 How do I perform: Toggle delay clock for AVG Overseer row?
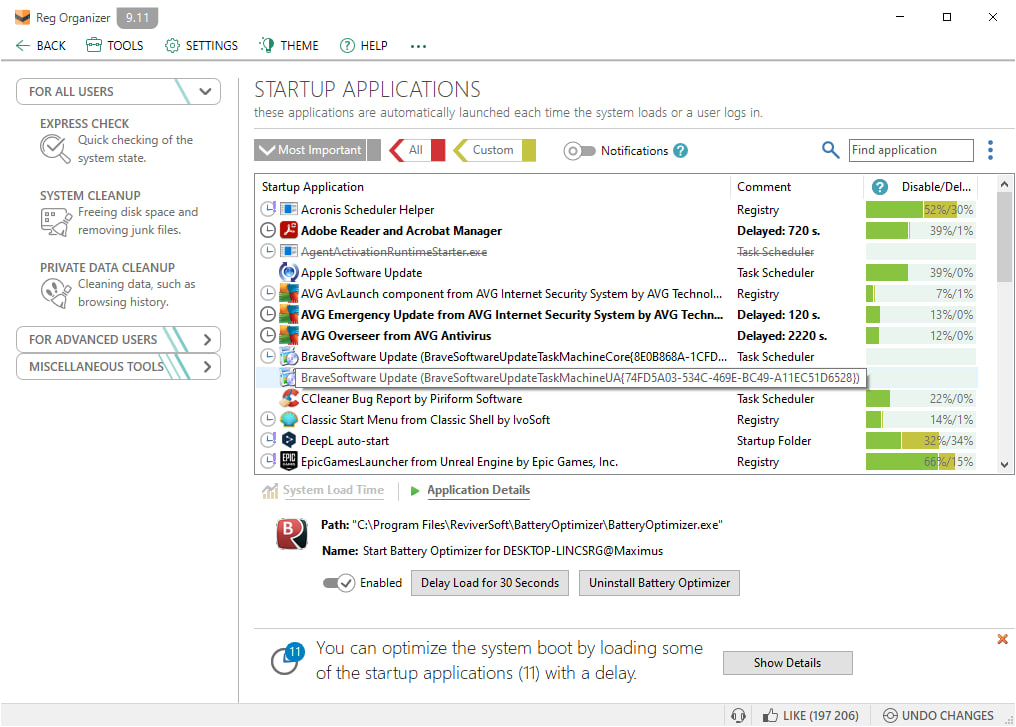coord(268,335)
